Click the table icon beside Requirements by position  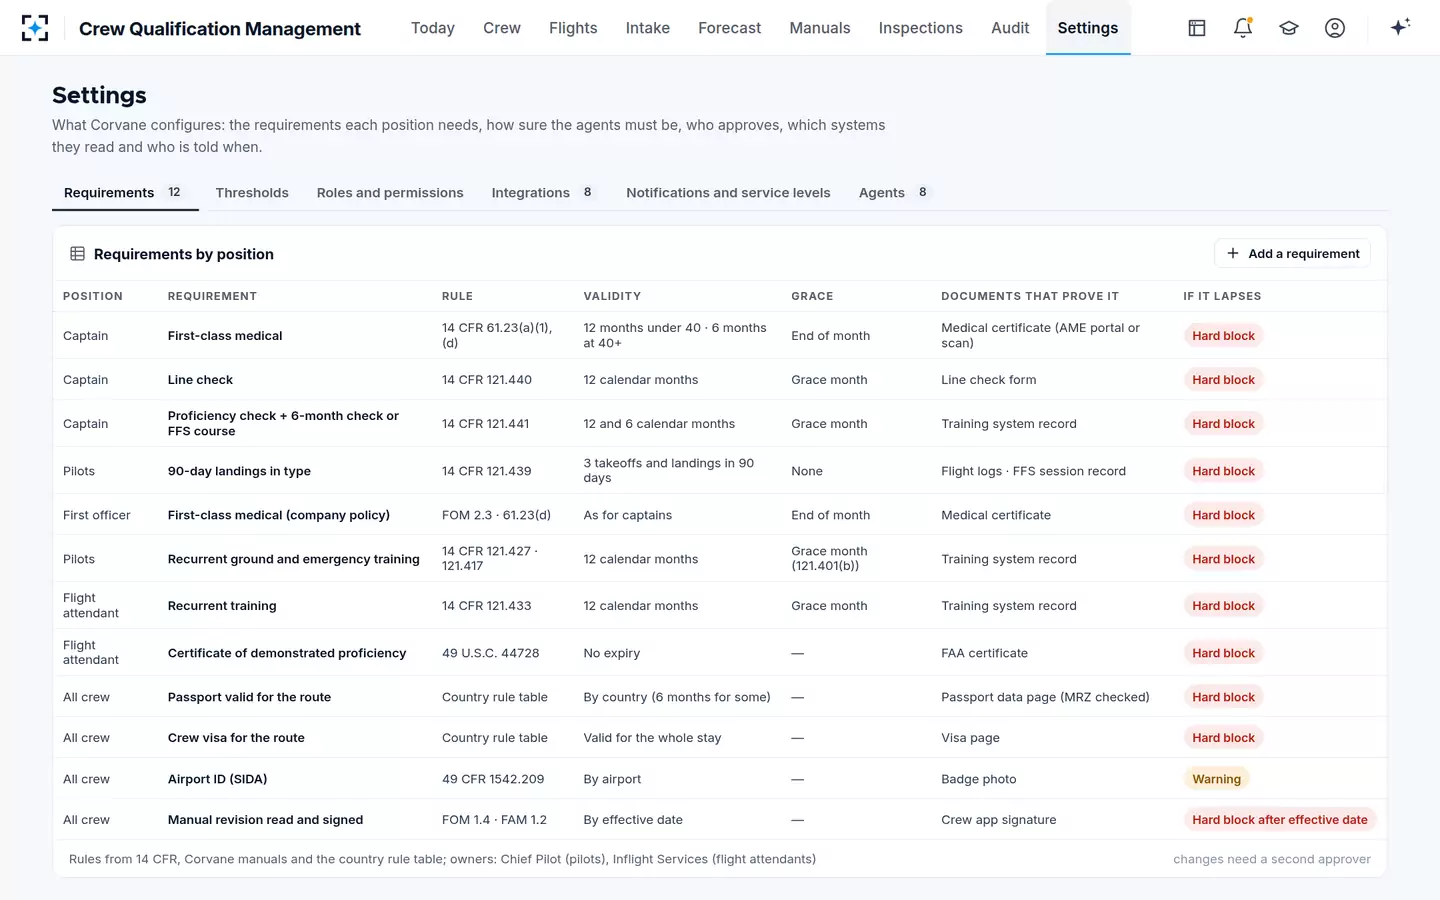(x=77, y=254)
